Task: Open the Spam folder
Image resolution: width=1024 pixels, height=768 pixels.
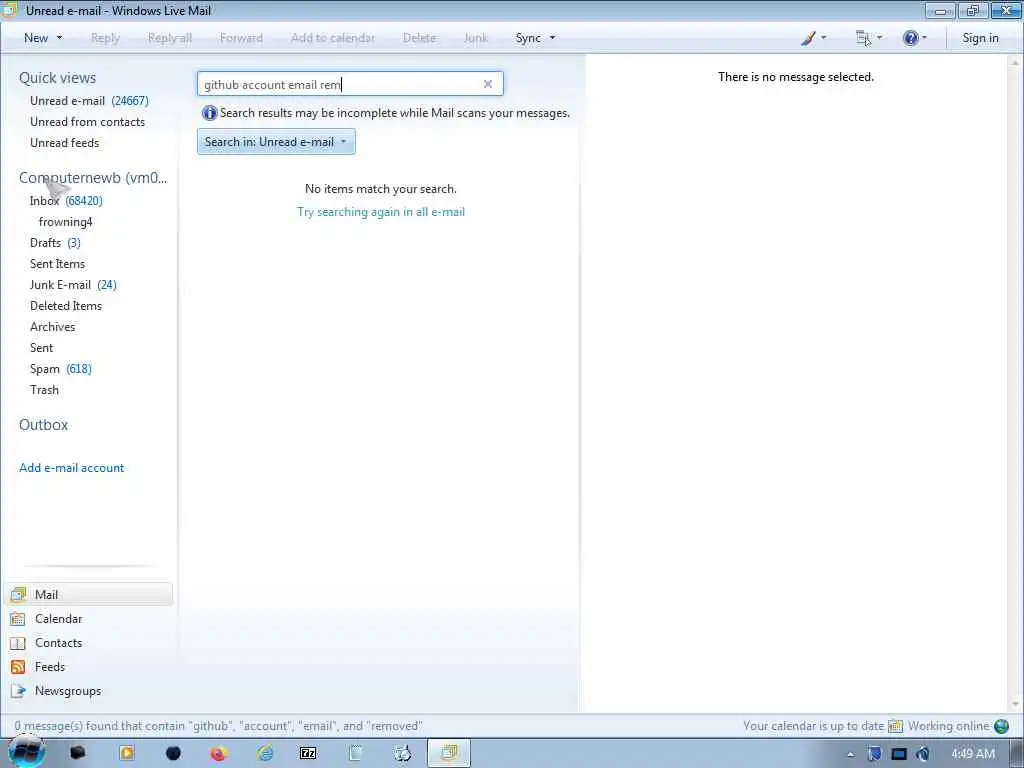Action: click(x=61, y=369)
